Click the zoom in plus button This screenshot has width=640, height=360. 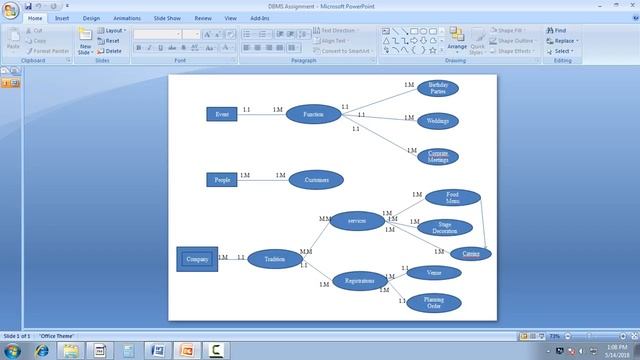(623, 336)
